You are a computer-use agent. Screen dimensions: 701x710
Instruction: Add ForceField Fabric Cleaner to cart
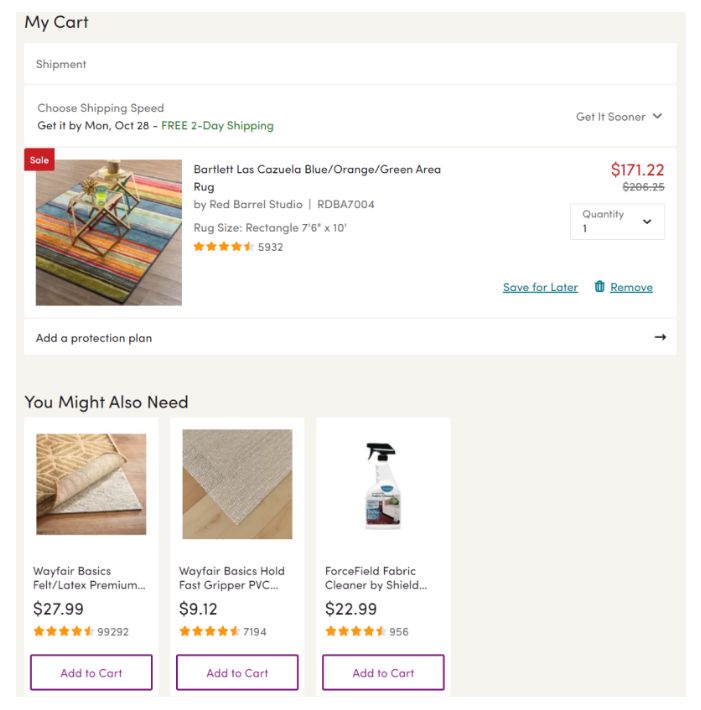click(383, 672)
